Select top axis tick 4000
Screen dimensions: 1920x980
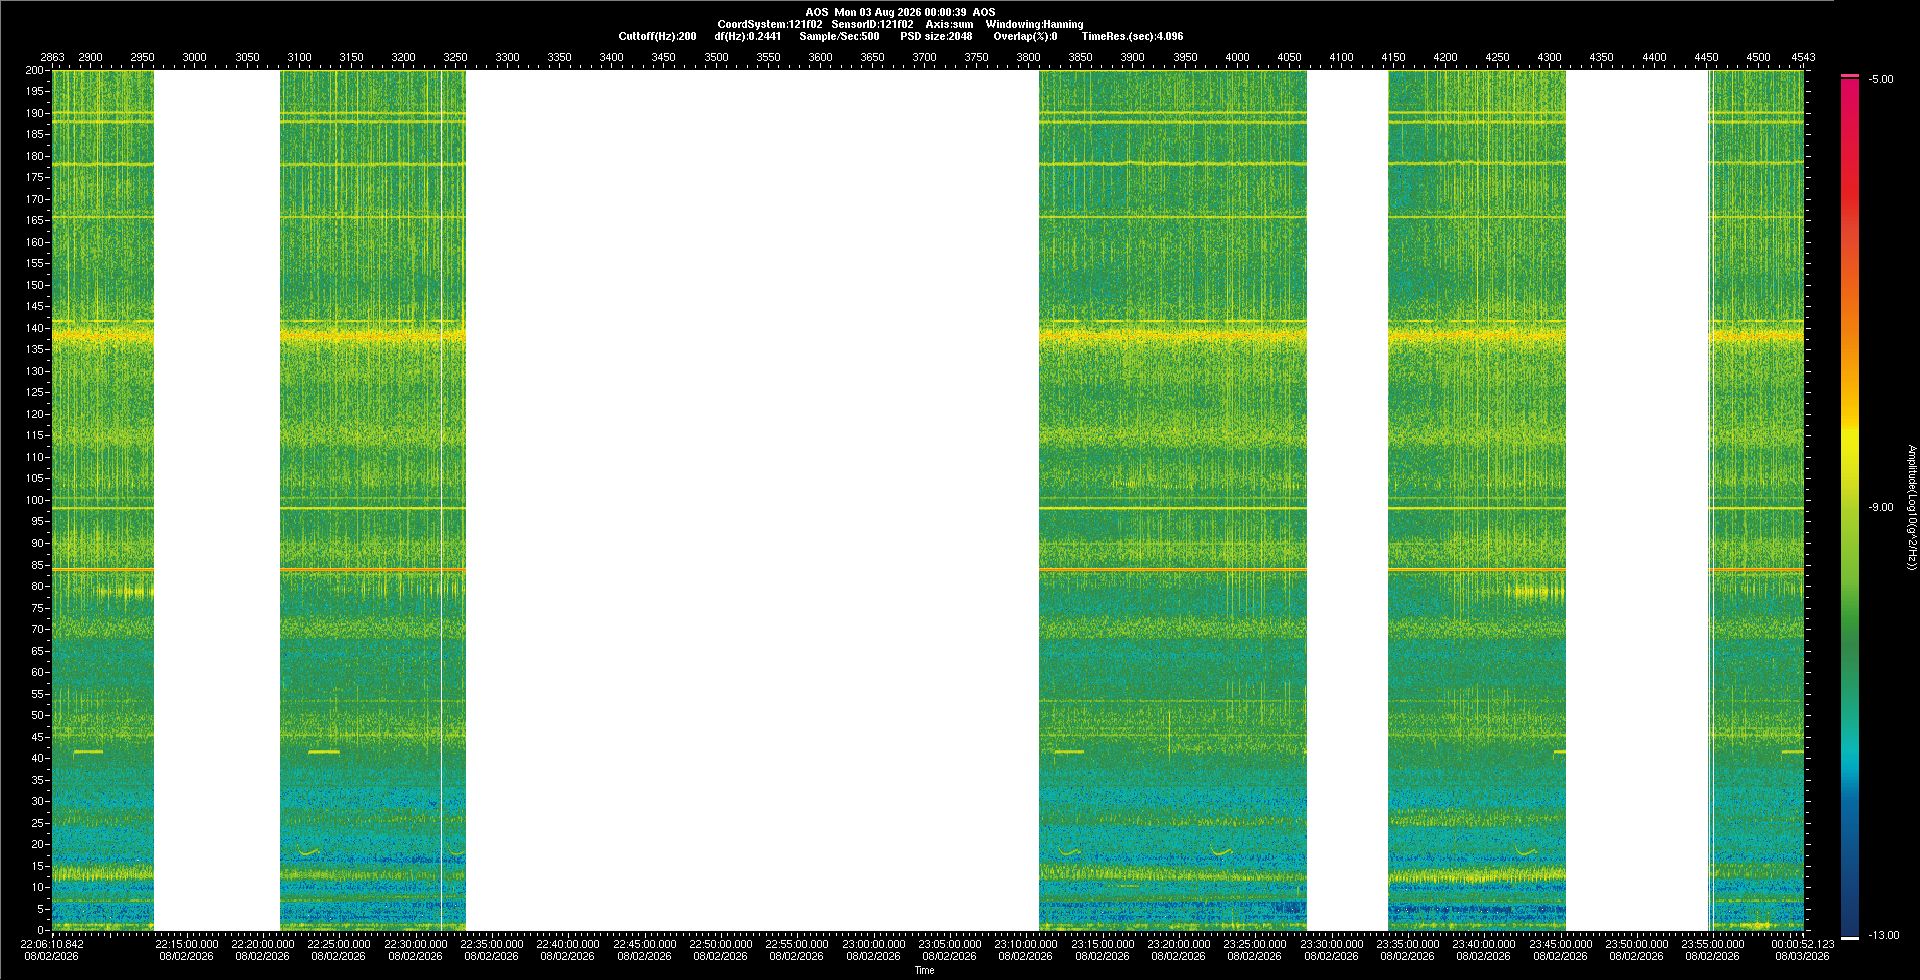[x=1237, y=57]
